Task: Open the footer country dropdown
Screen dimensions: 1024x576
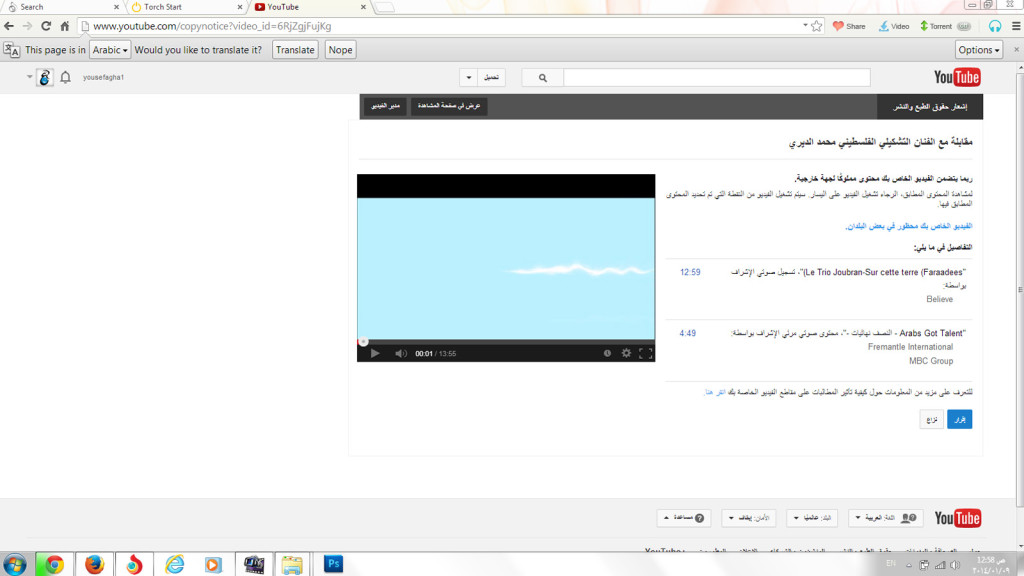Action: [812, 518]
